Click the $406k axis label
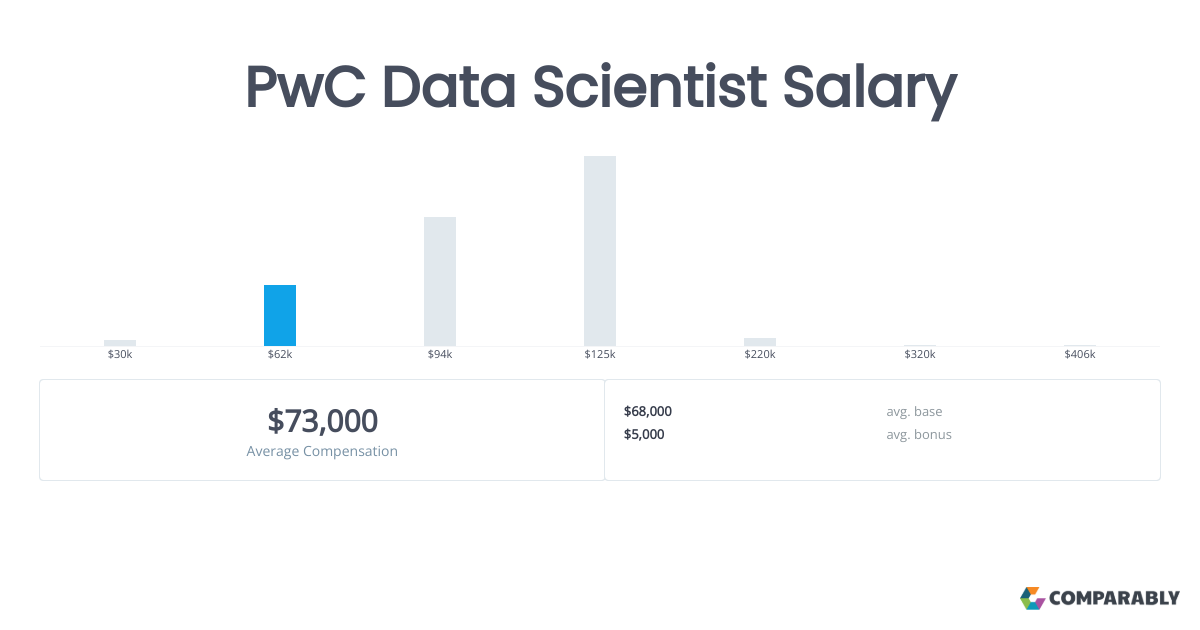This screenshot has width=1200, height=630. pyautogui.click(x=1080, y=355)
